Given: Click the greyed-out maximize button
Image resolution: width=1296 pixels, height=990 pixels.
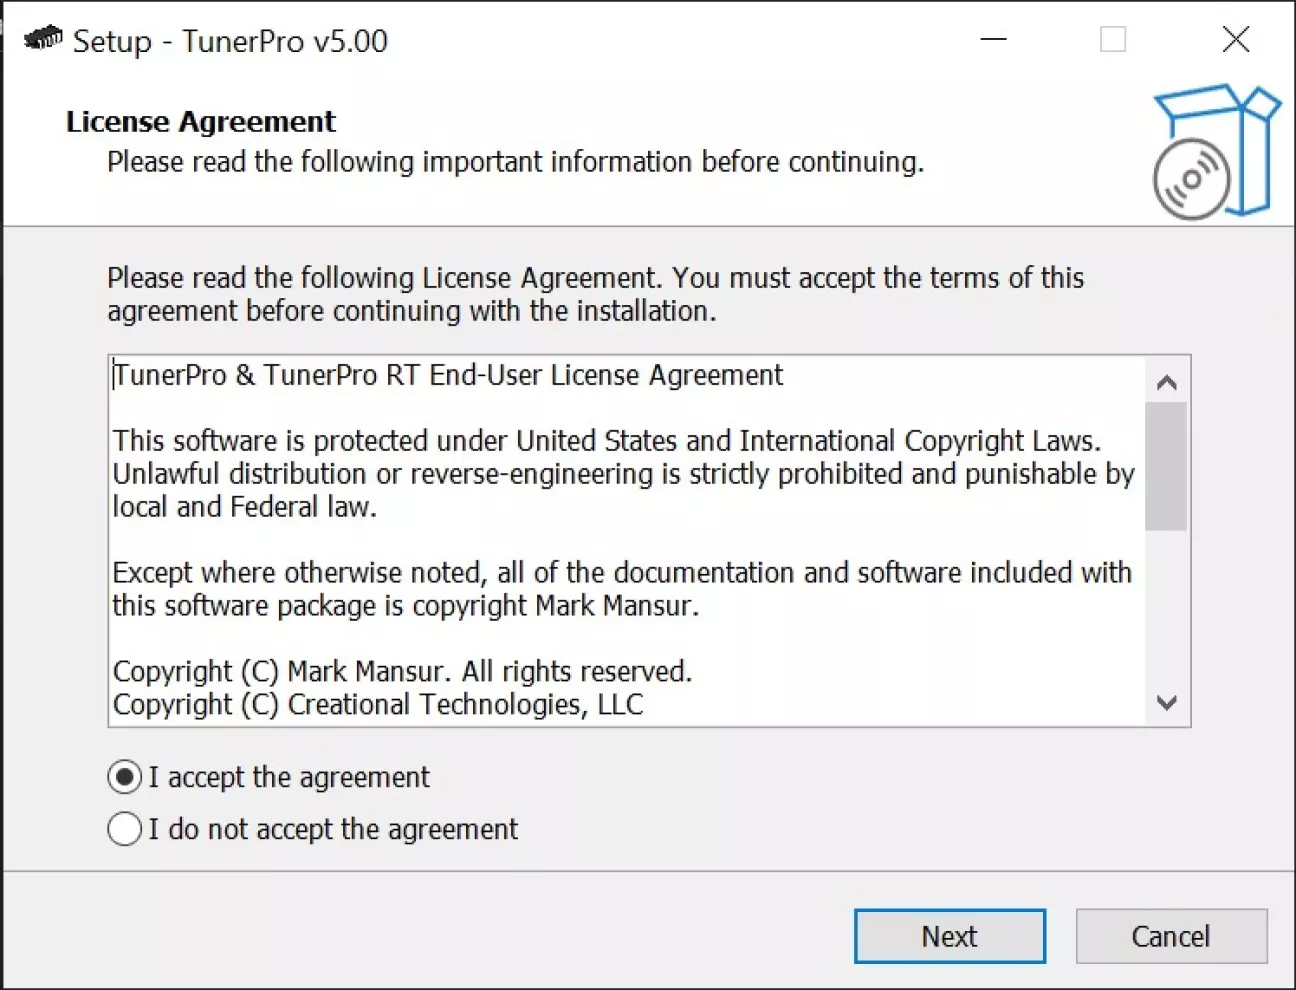Looking at the screenshot, I should pos(1113,40).
